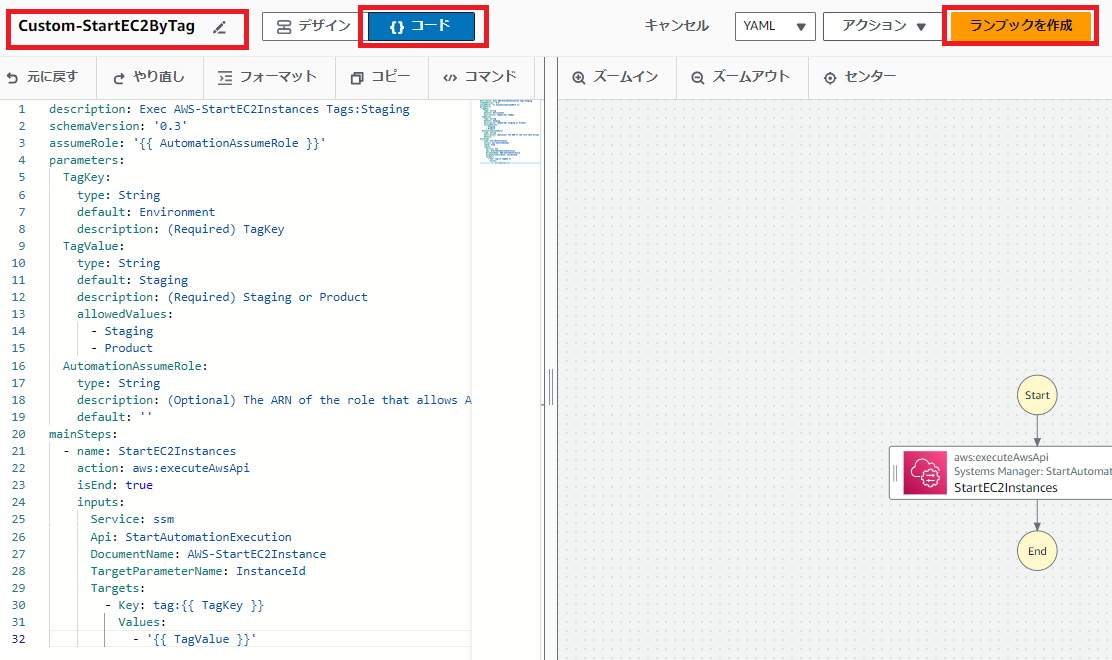Click AutomationAssumeRole: parameter line

coord(135,366)
